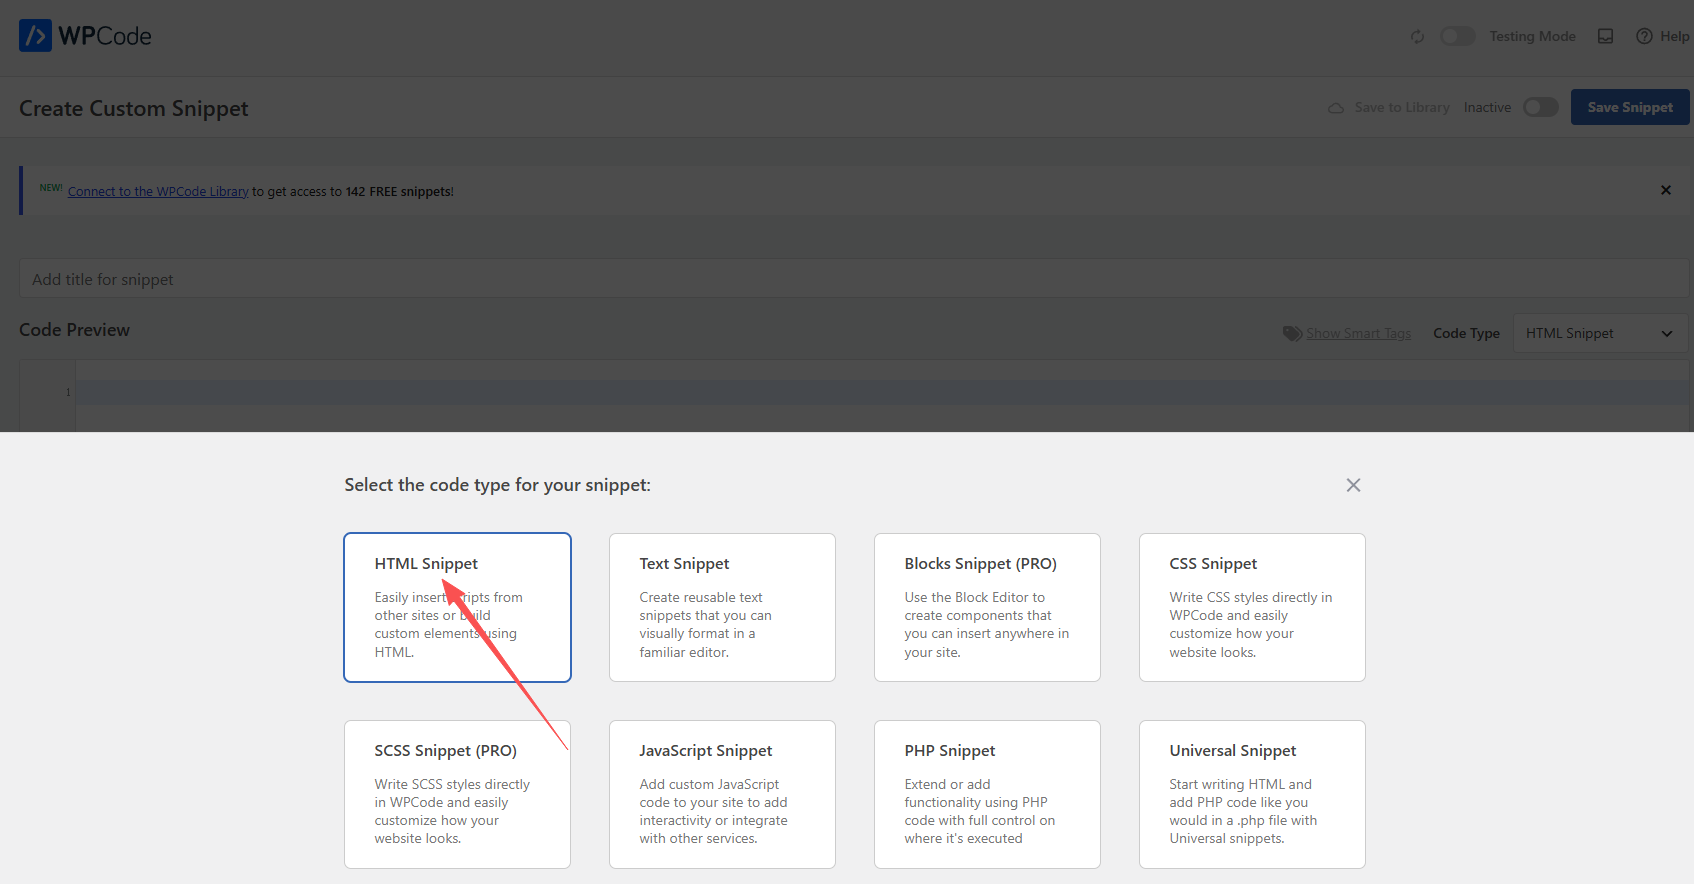Select the PHP Snippet card
The image size is (1694, 884).
[x=987, y=794]
